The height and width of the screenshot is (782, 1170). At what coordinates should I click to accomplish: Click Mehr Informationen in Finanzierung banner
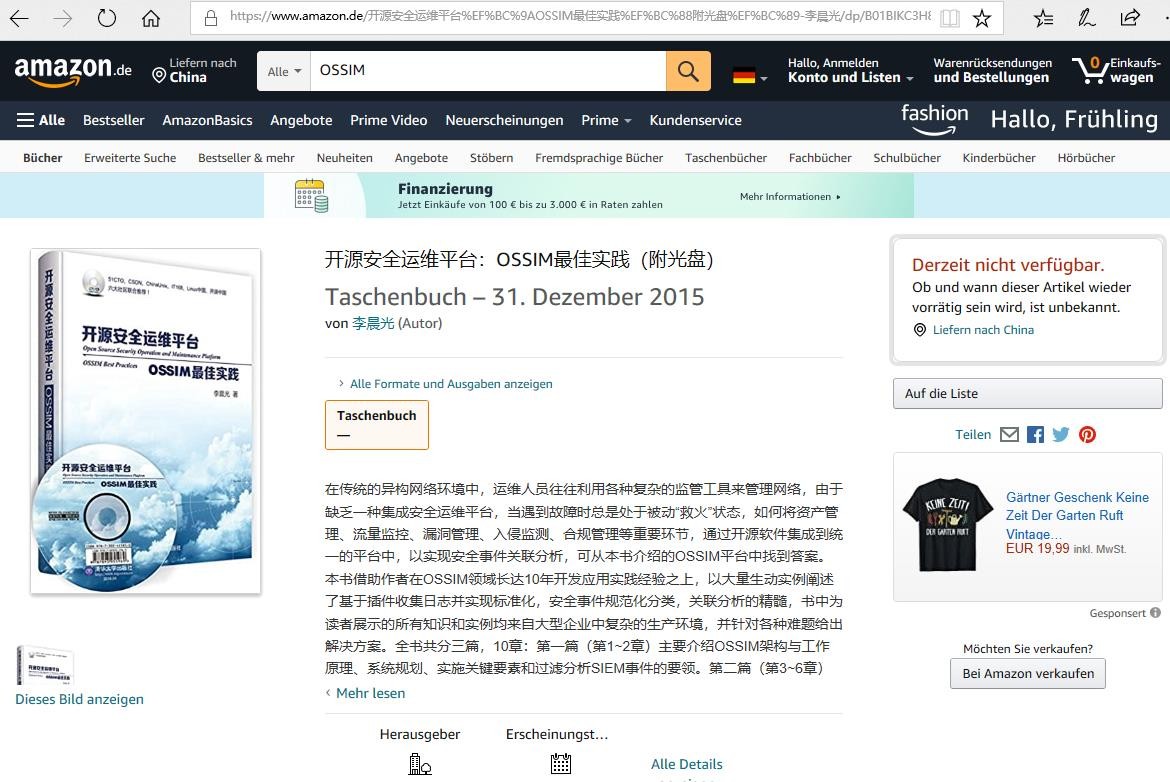pos(789,196)
